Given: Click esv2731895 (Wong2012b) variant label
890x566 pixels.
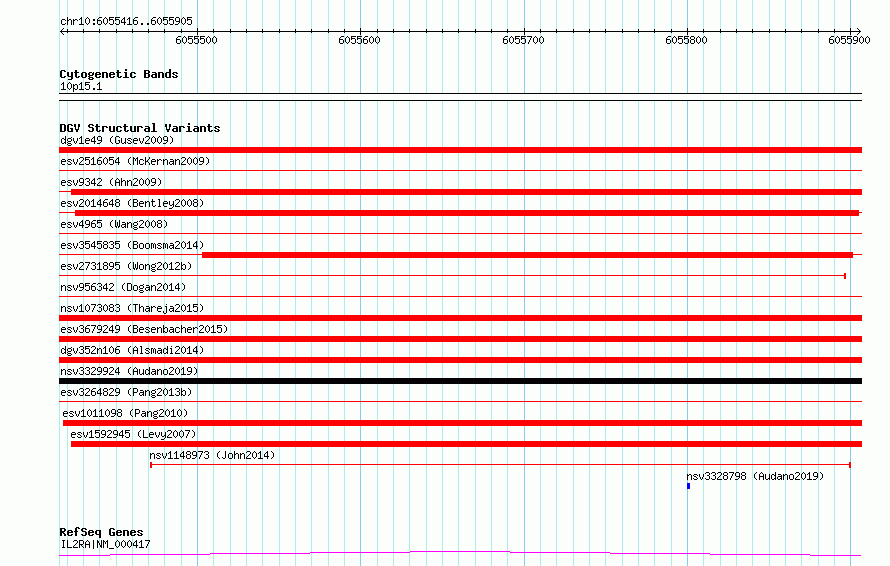Looking at the screenshot, I should pyautogui.click(x=126, y=266).
